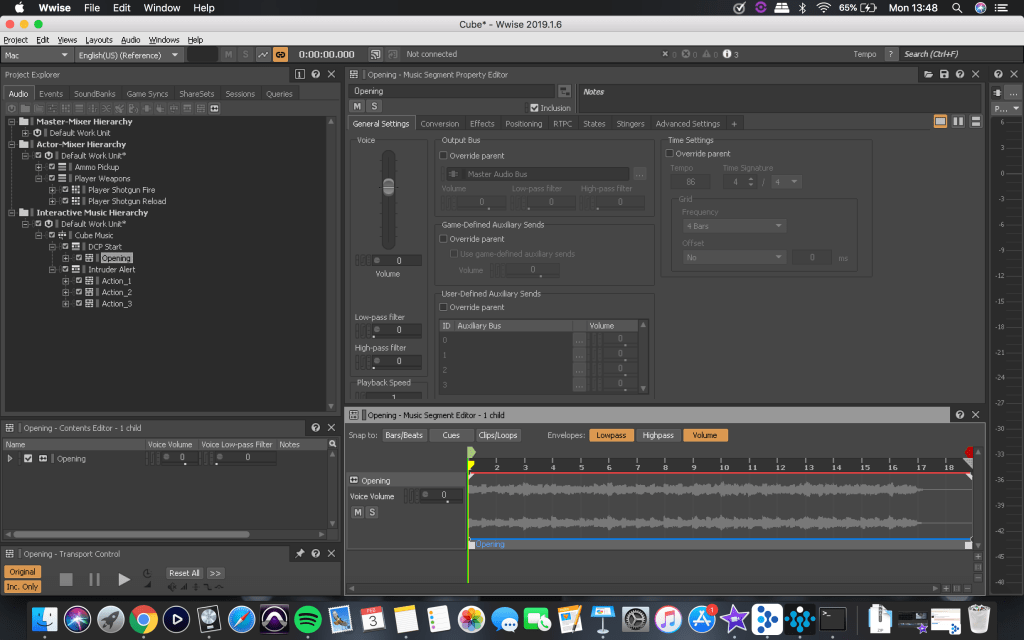Open Spotify from the Dock
Viewport: 1024px width, 640px height.
coord(307,619)
